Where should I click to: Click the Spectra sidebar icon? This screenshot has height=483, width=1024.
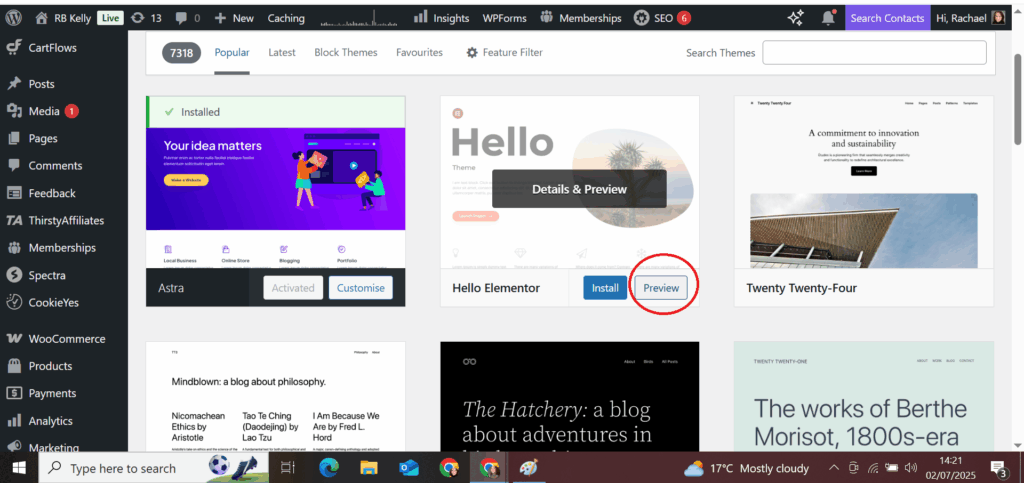pyautogui.click(x=14, y=275)
